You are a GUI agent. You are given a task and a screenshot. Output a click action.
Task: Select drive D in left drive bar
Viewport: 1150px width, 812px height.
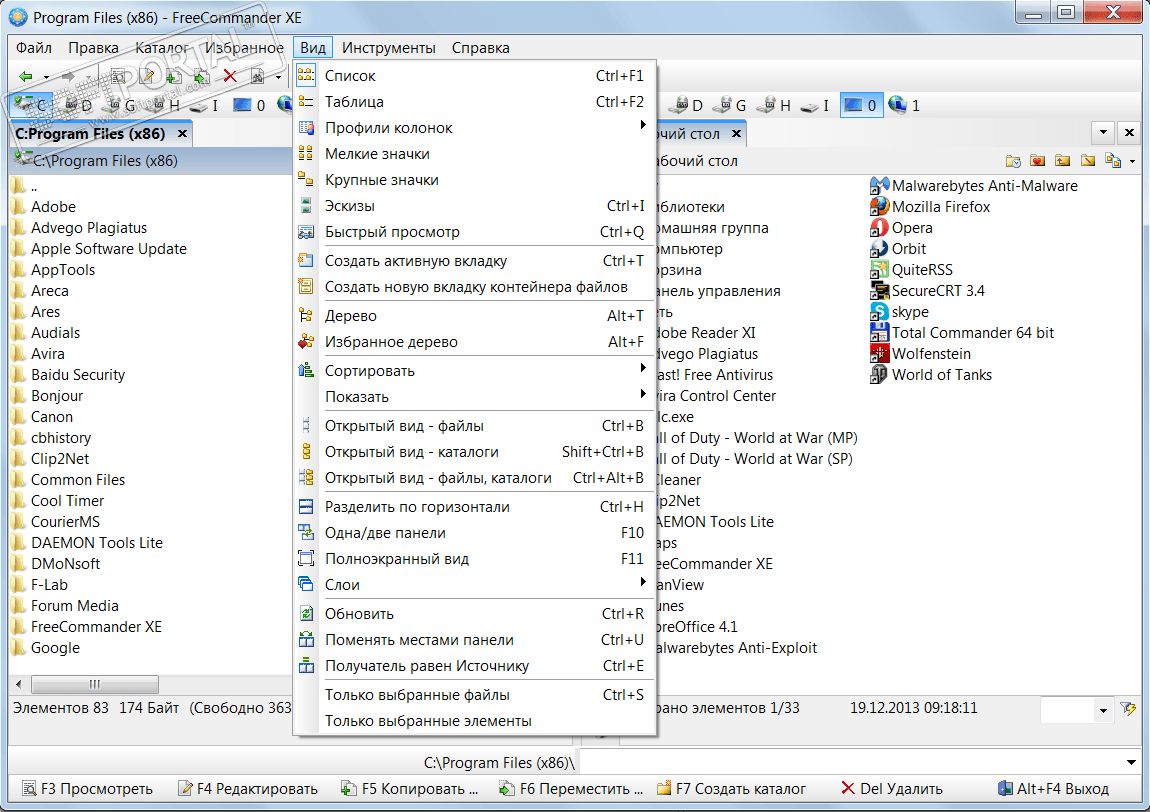pos(78,105)
